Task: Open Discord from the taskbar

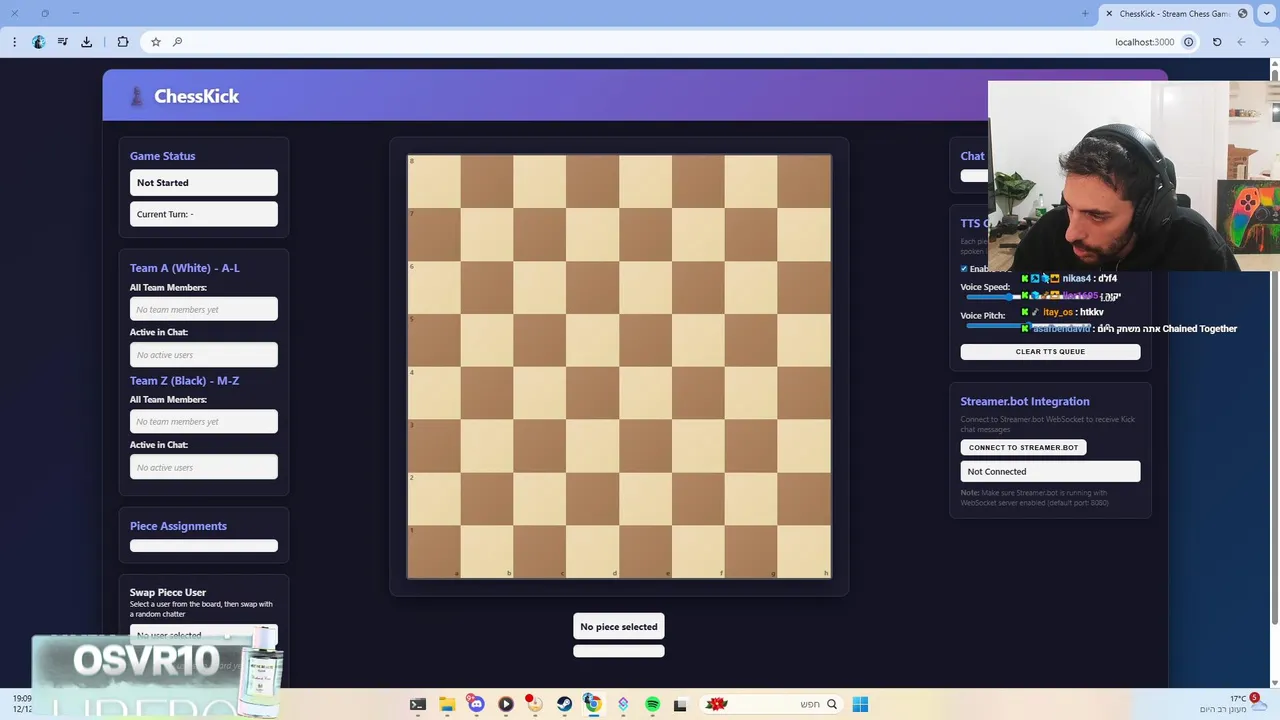Action: [476, 704]
